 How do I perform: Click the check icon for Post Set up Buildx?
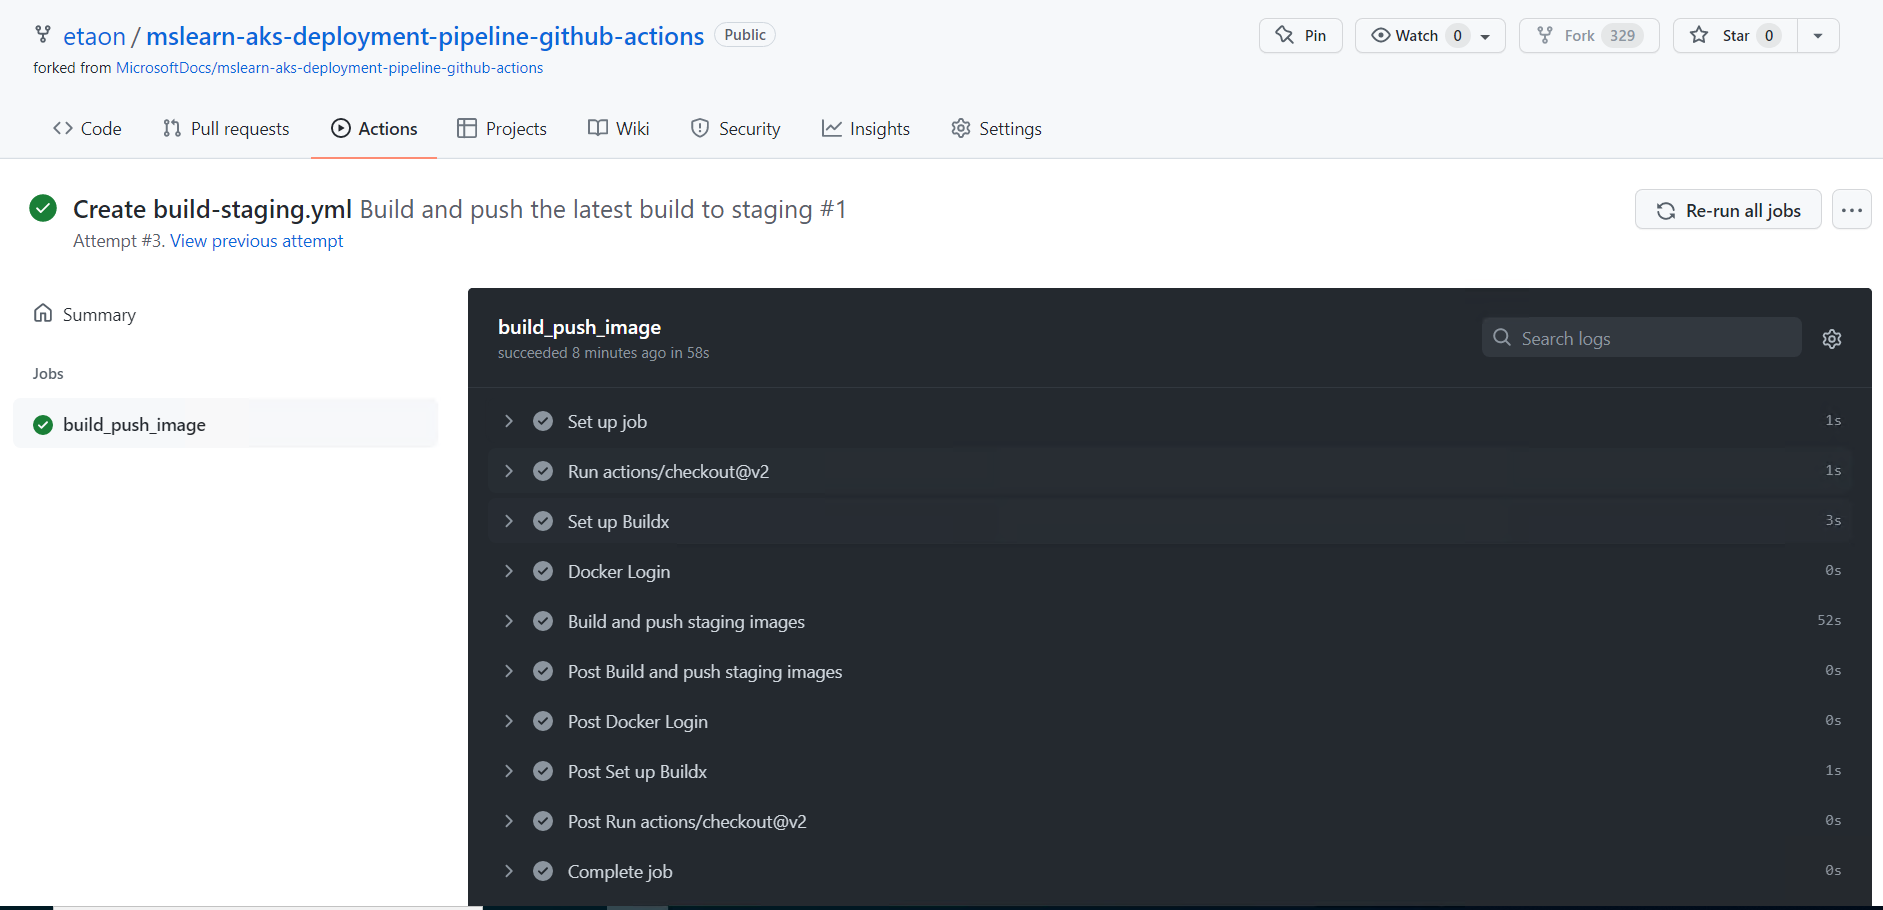543,771
